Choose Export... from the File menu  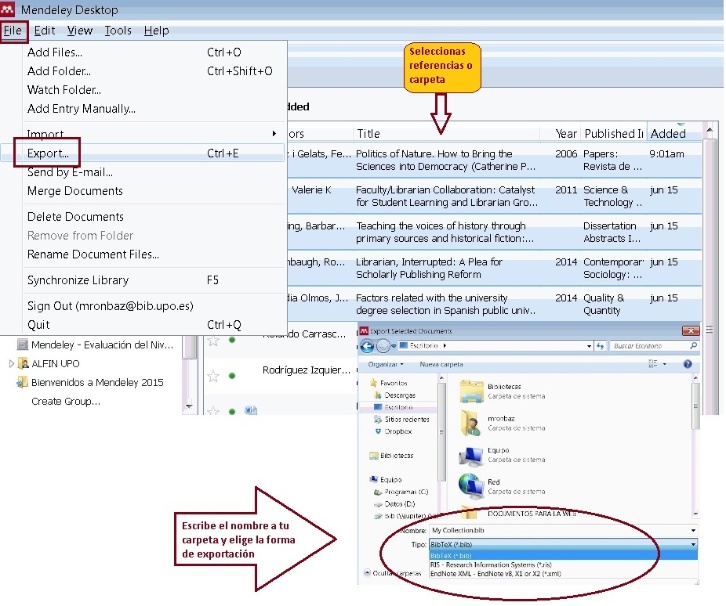[x=143, y=153]
